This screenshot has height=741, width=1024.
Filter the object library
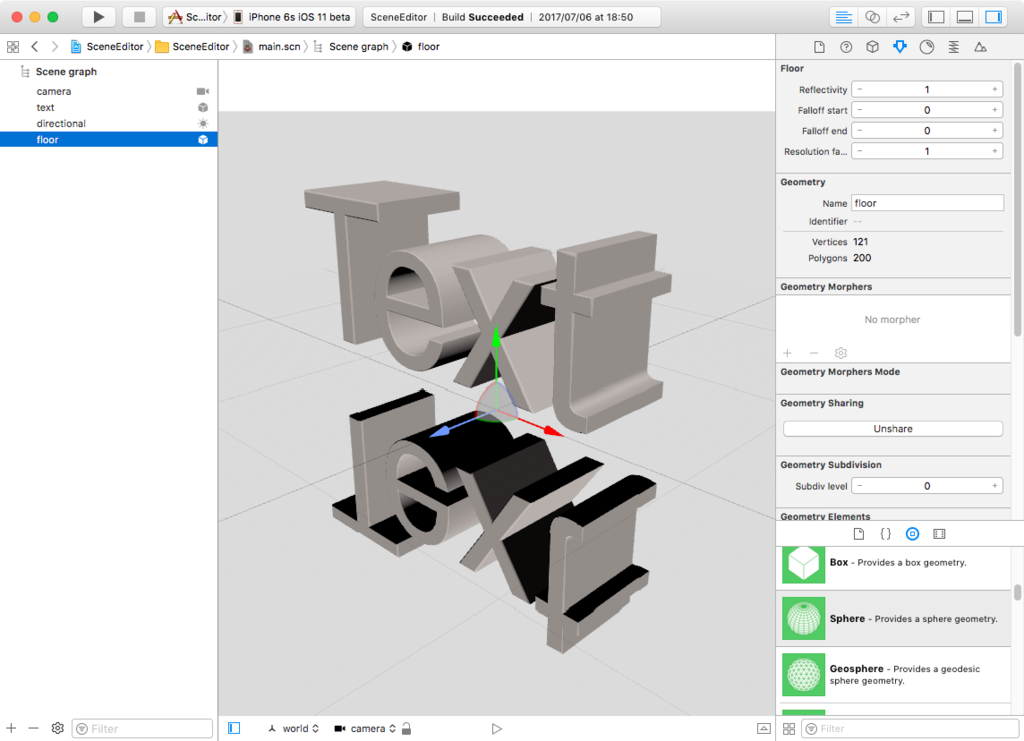[910, 729]
